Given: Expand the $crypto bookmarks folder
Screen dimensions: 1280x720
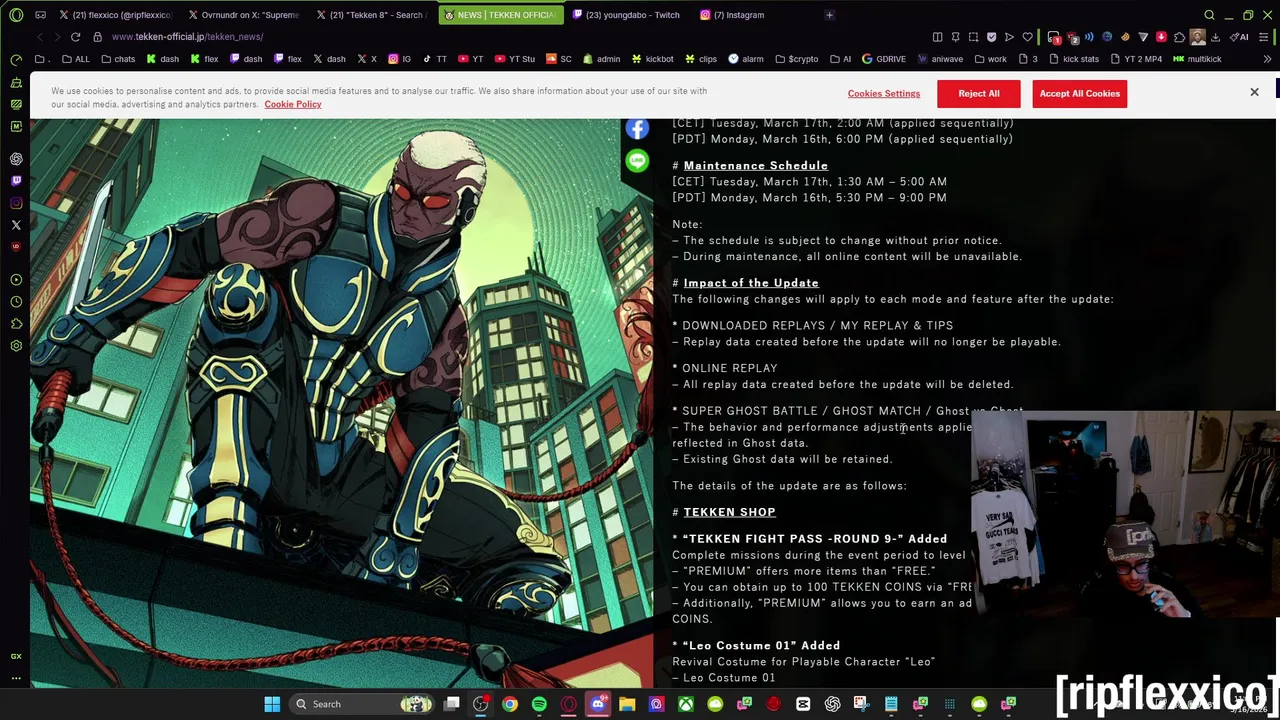Looking at the screenshot, I should tap(796, 59).
